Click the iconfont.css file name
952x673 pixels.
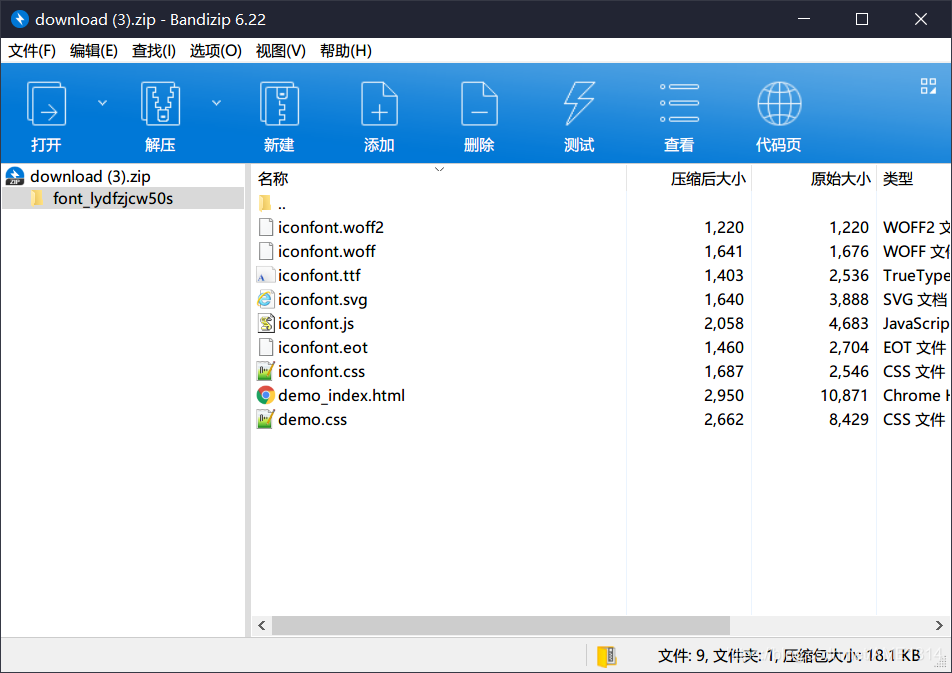pos(322,372)
